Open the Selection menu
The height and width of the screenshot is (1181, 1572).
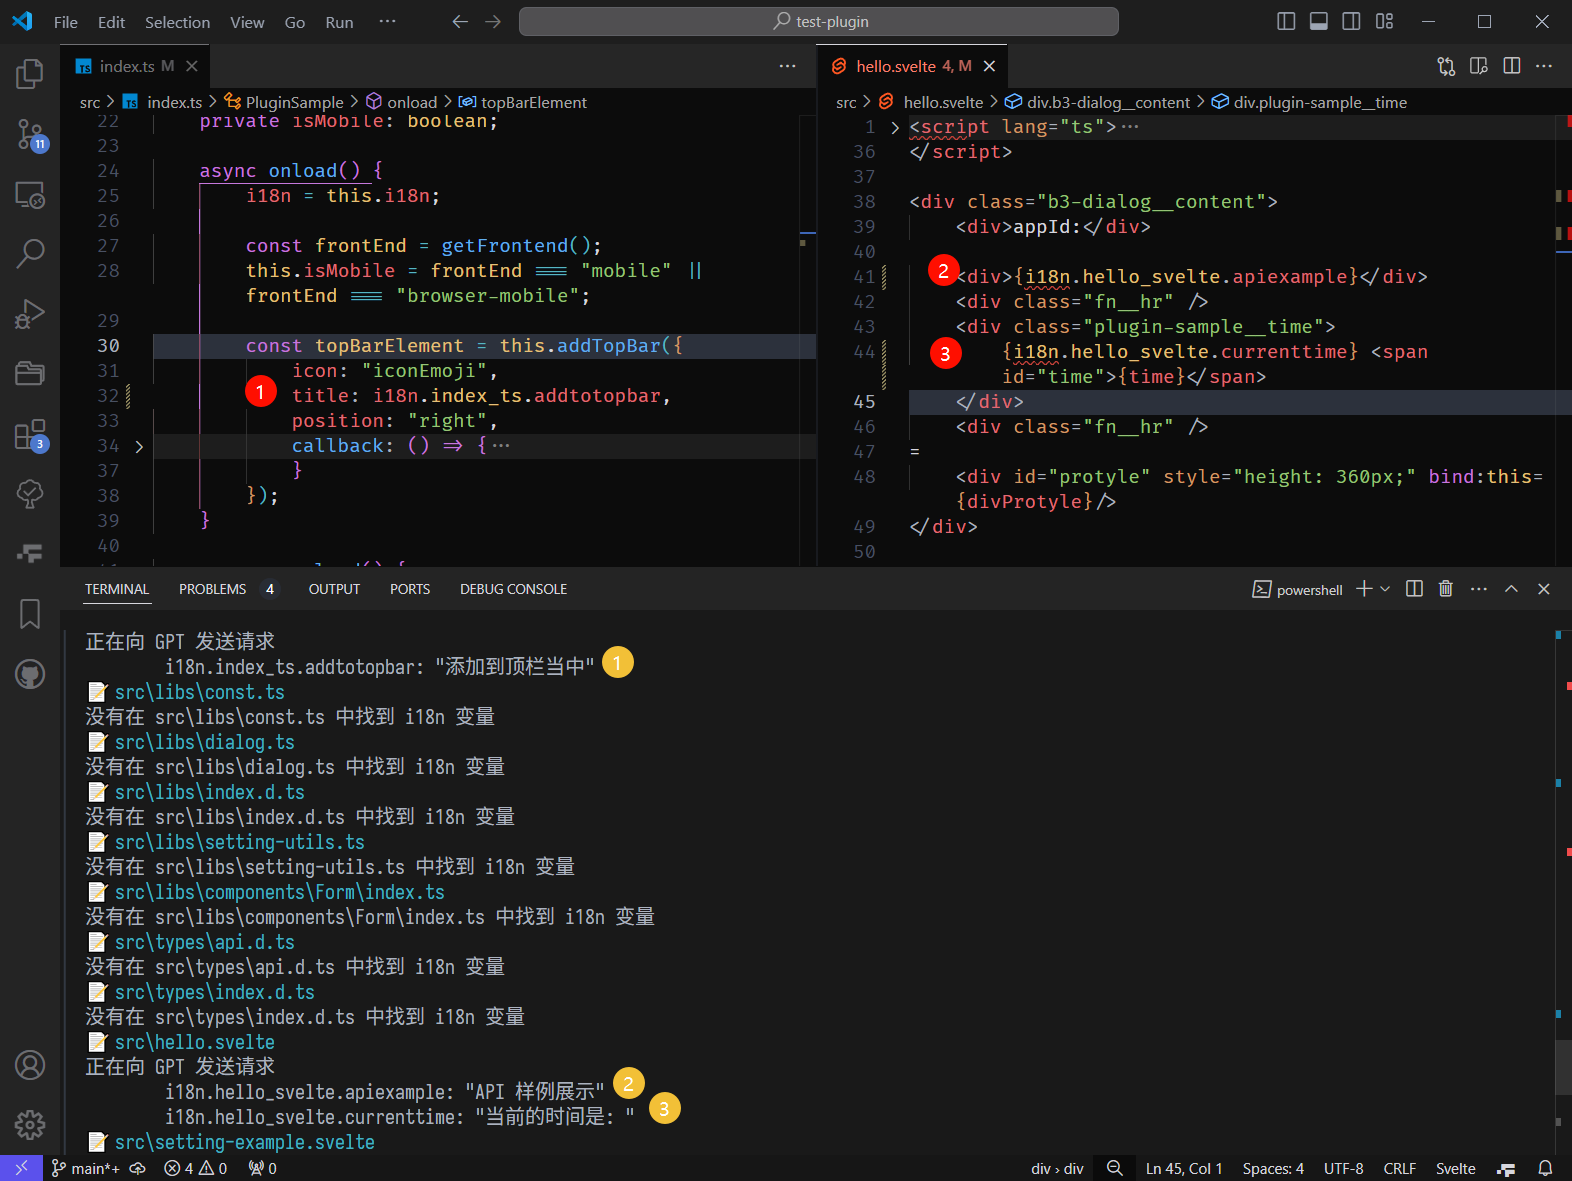177,22
